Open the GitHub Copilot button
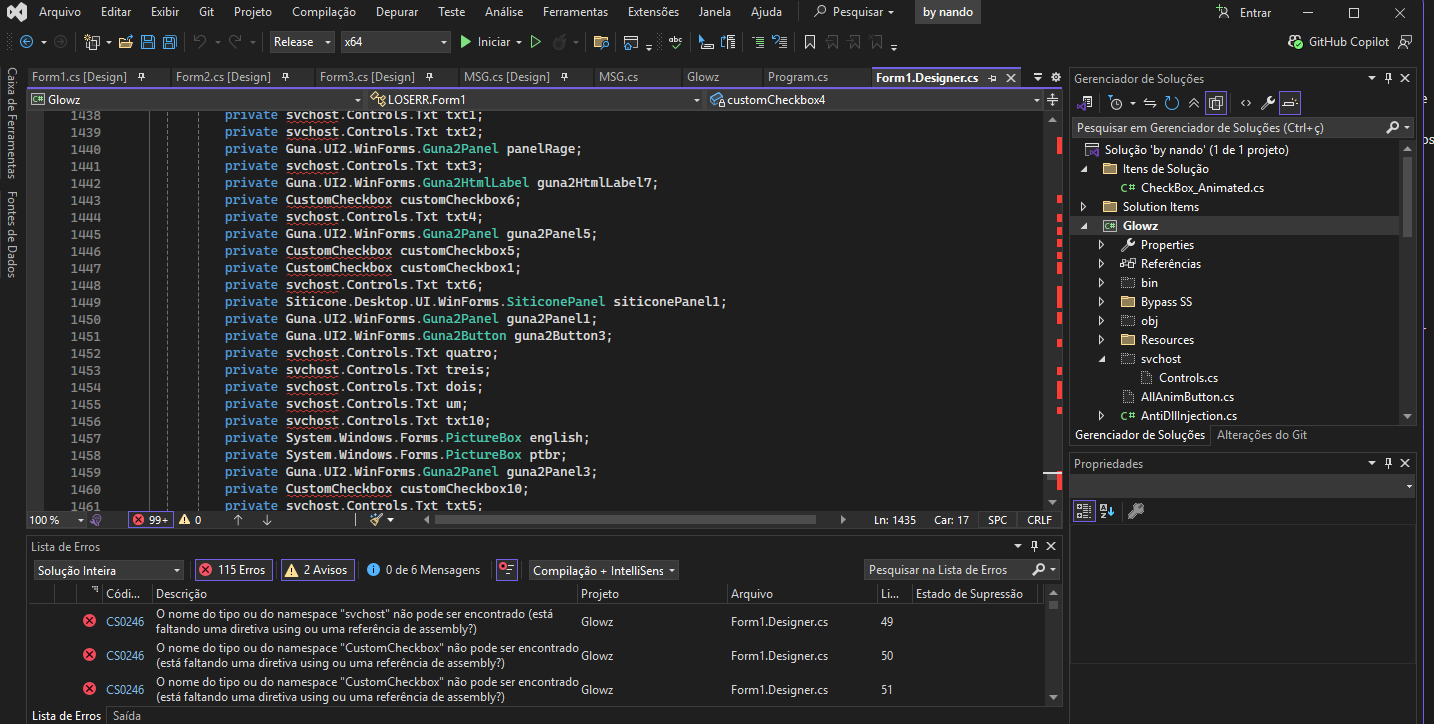 point(1339,42)
